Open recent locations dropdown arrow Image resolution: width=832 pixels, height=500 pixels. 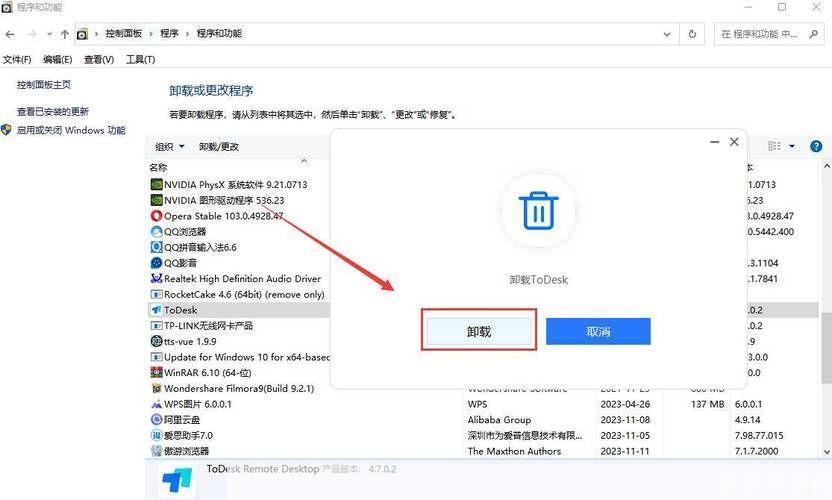click(x=49, y=34)
